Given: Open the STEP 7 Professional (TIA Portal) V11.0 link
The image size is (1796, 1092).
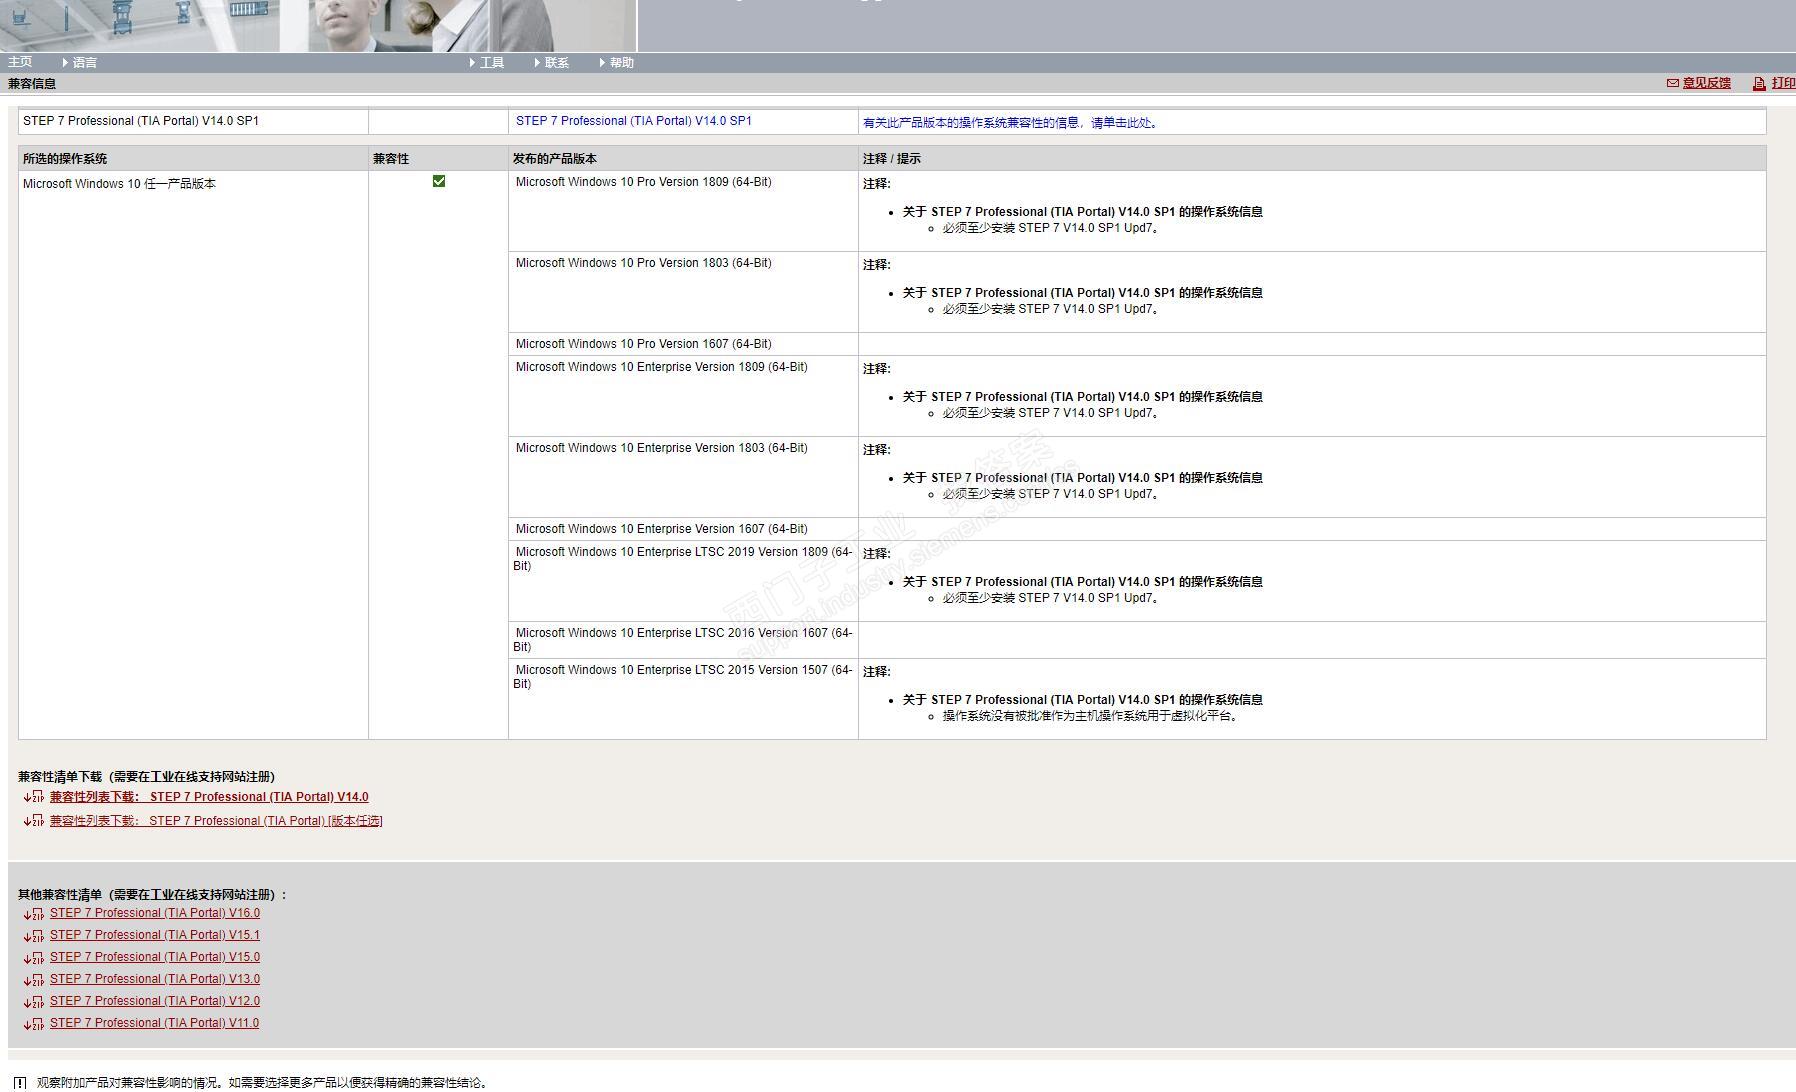Looking at the screenshot, I should tap(154, 1023).
